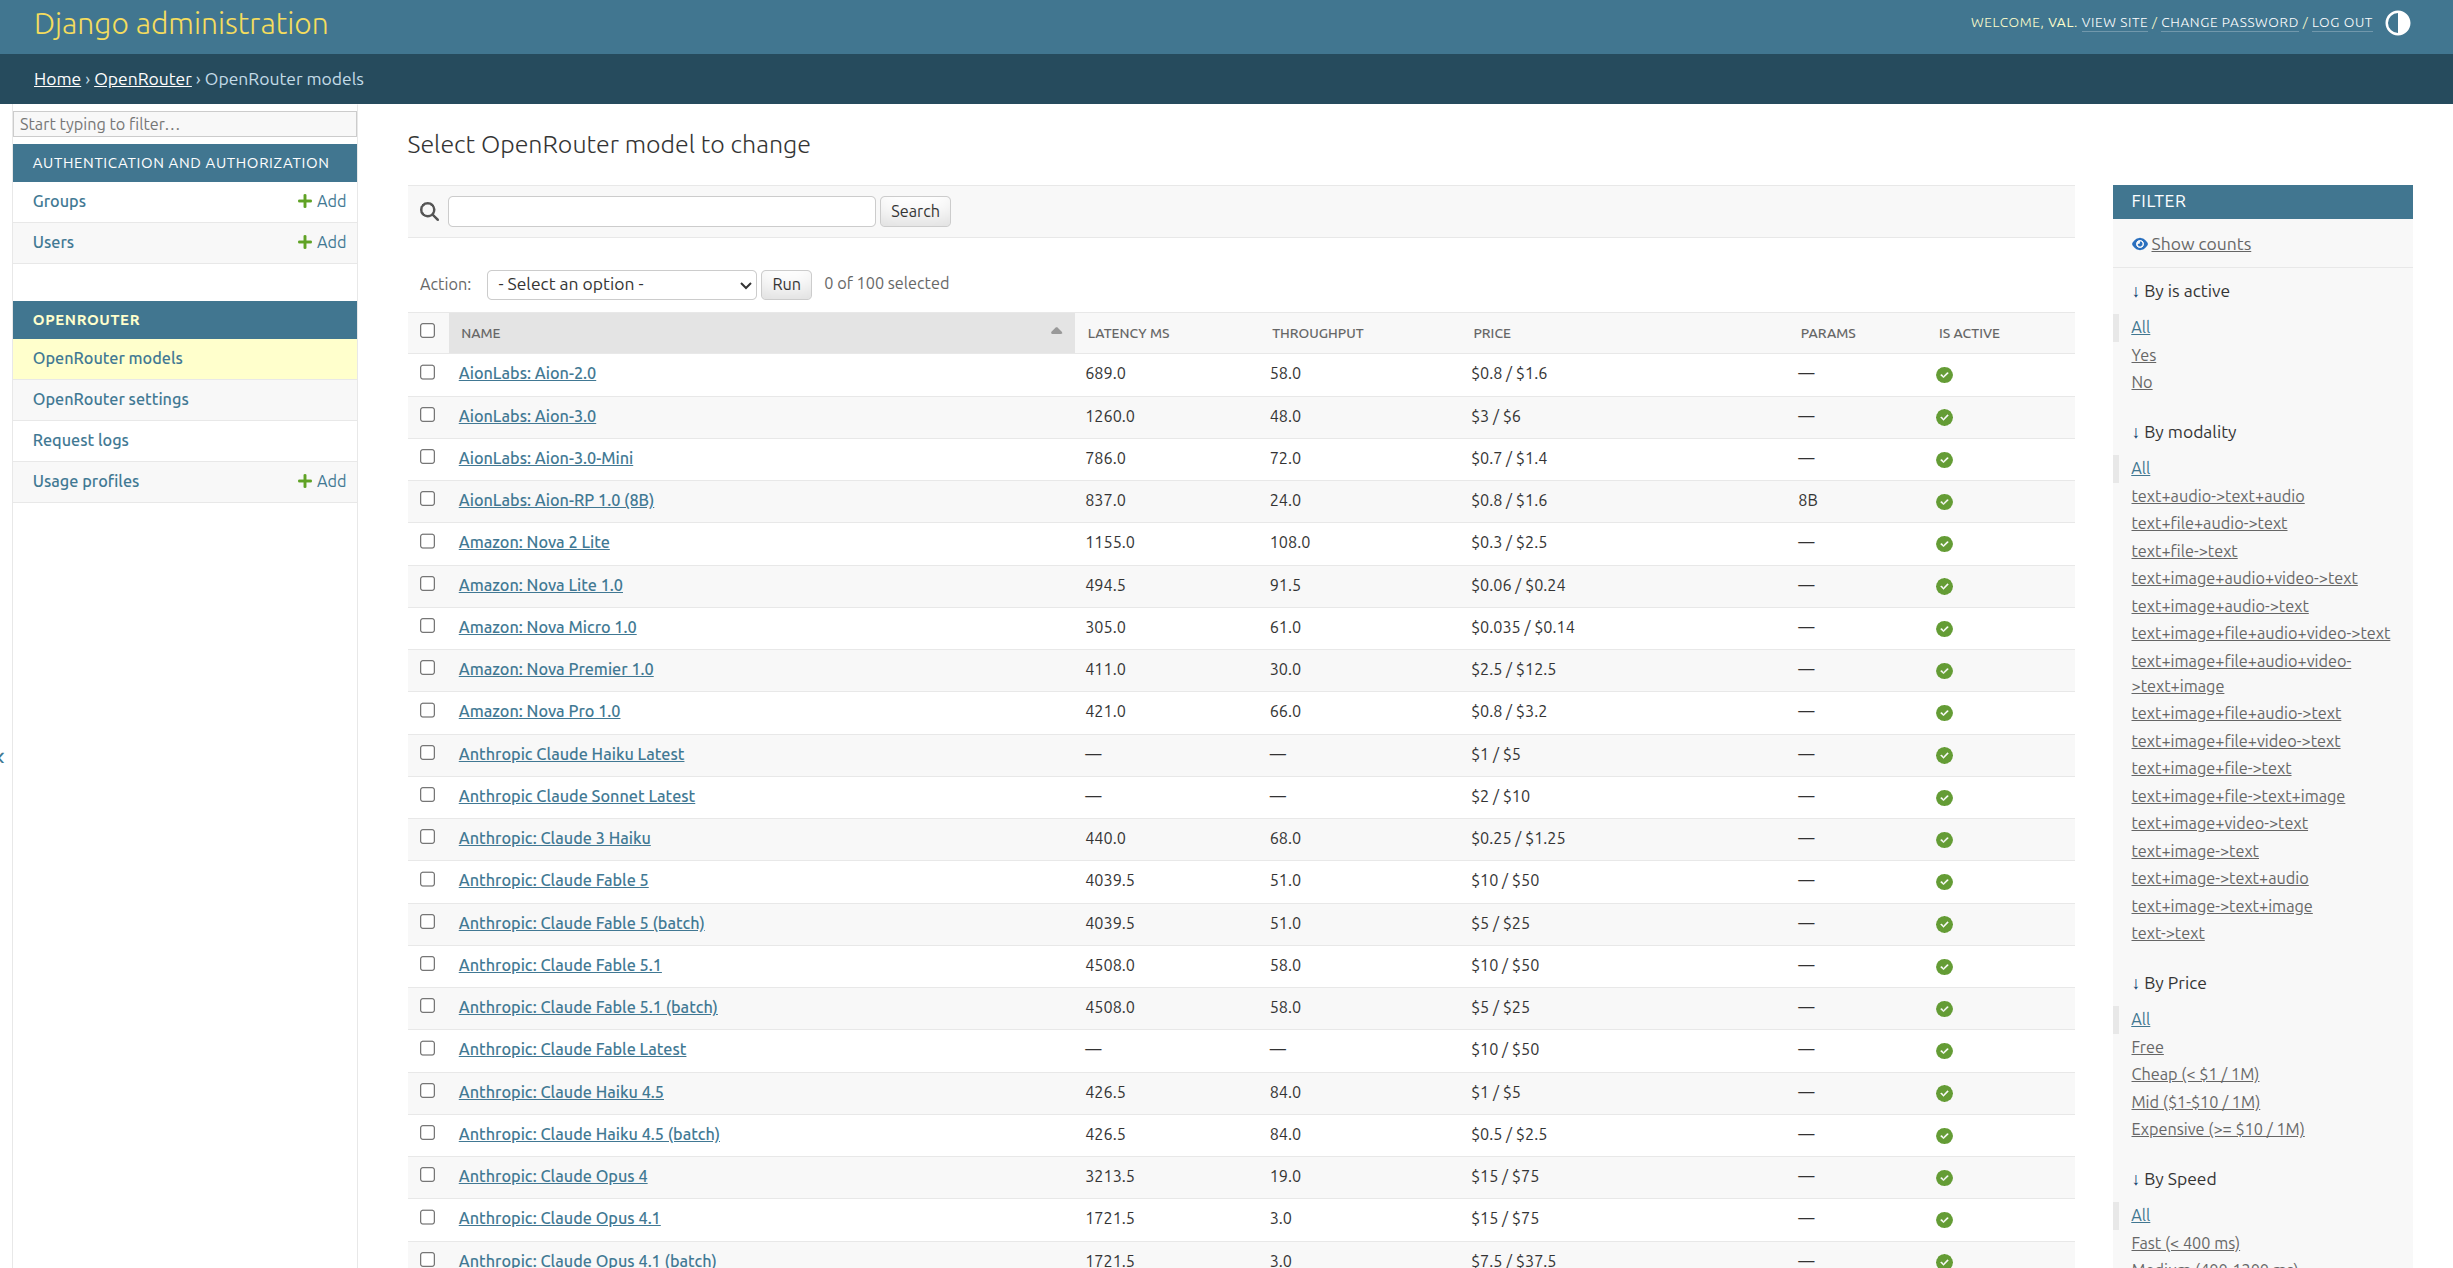Click the OpenRouter section header in sidebar

point(86,320)
